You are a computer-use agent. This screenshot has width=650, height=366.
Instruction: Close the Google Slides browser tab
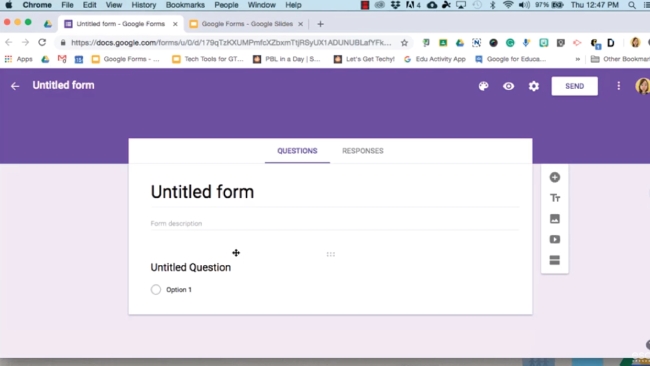pos(301,24)
